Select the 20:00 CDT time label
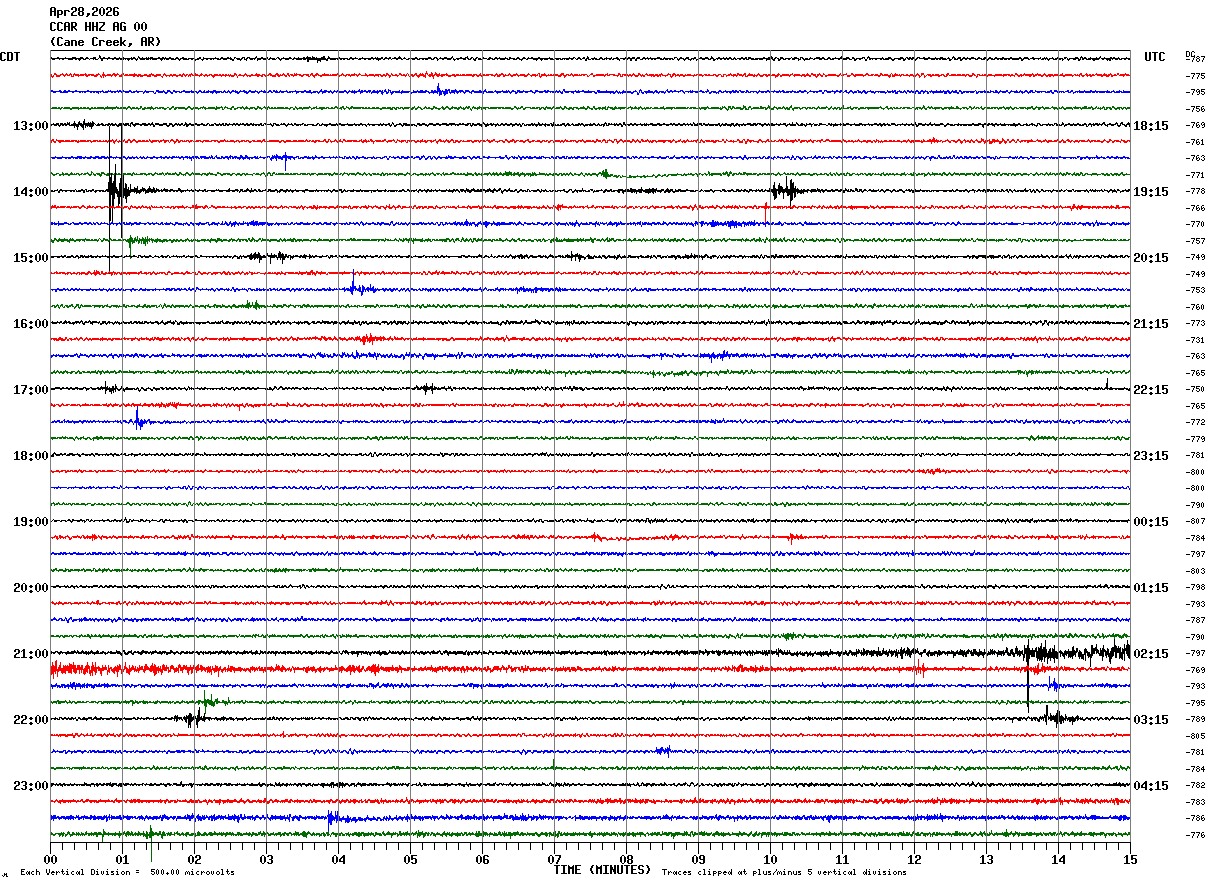Screen dimensions: 1210x886 tap(30, 588)
